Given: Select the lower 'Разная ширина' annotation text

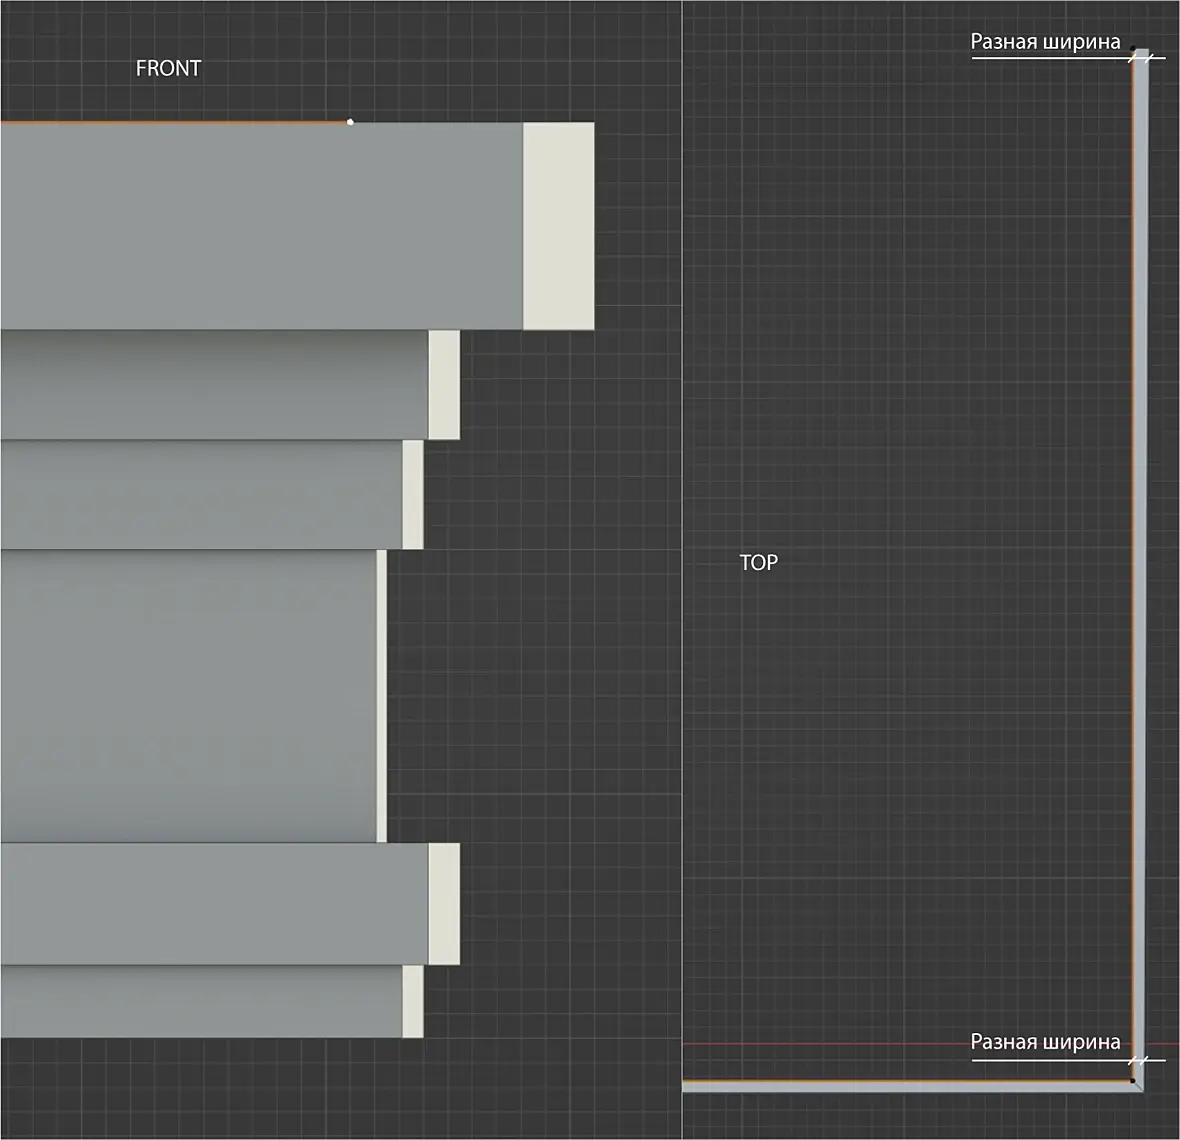Looking at the screenshot, I should pyautogui.click(x=1045, y=1042).
